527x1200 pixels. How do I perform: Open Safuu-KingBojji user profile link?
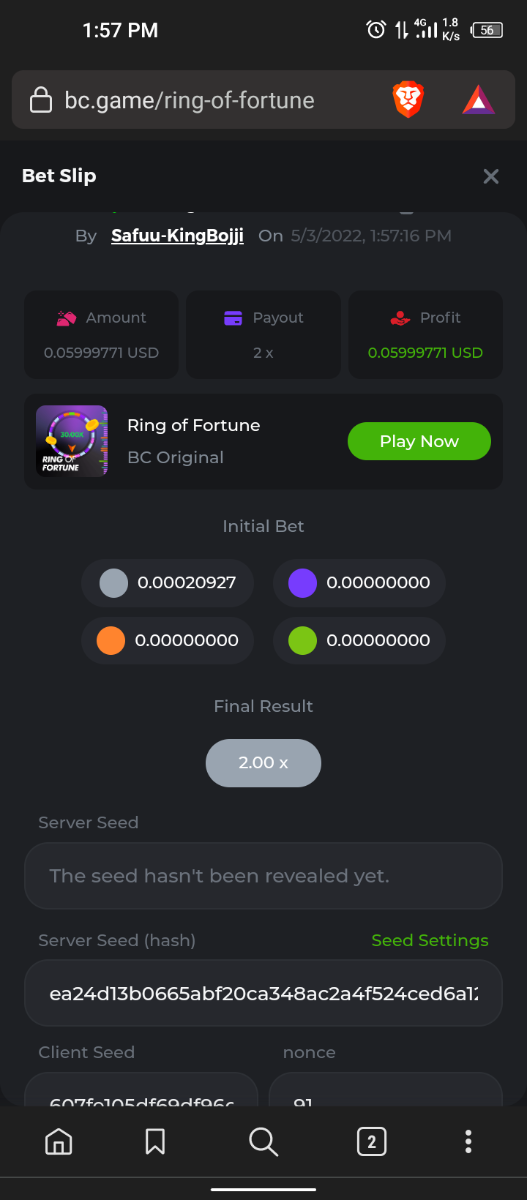(177, 236)
